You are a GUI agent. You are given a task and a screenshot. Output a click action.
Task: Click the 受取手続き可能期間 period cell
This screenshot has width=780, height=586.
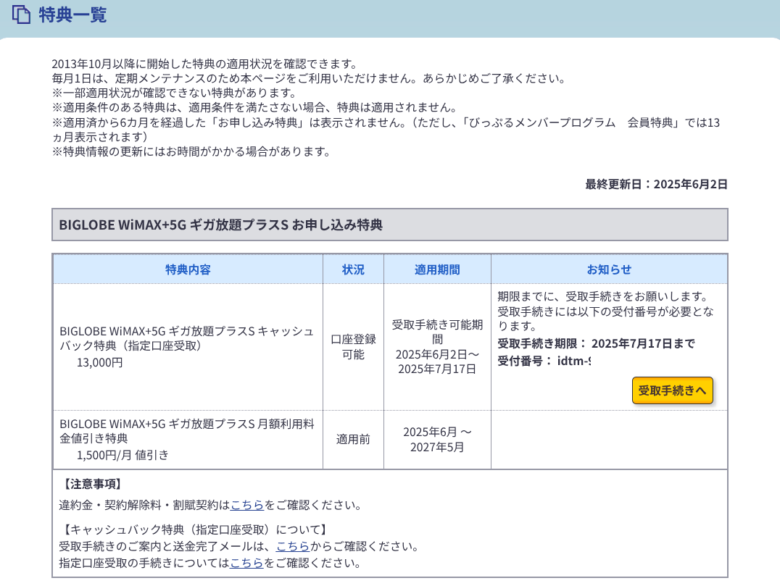[437, 347]
